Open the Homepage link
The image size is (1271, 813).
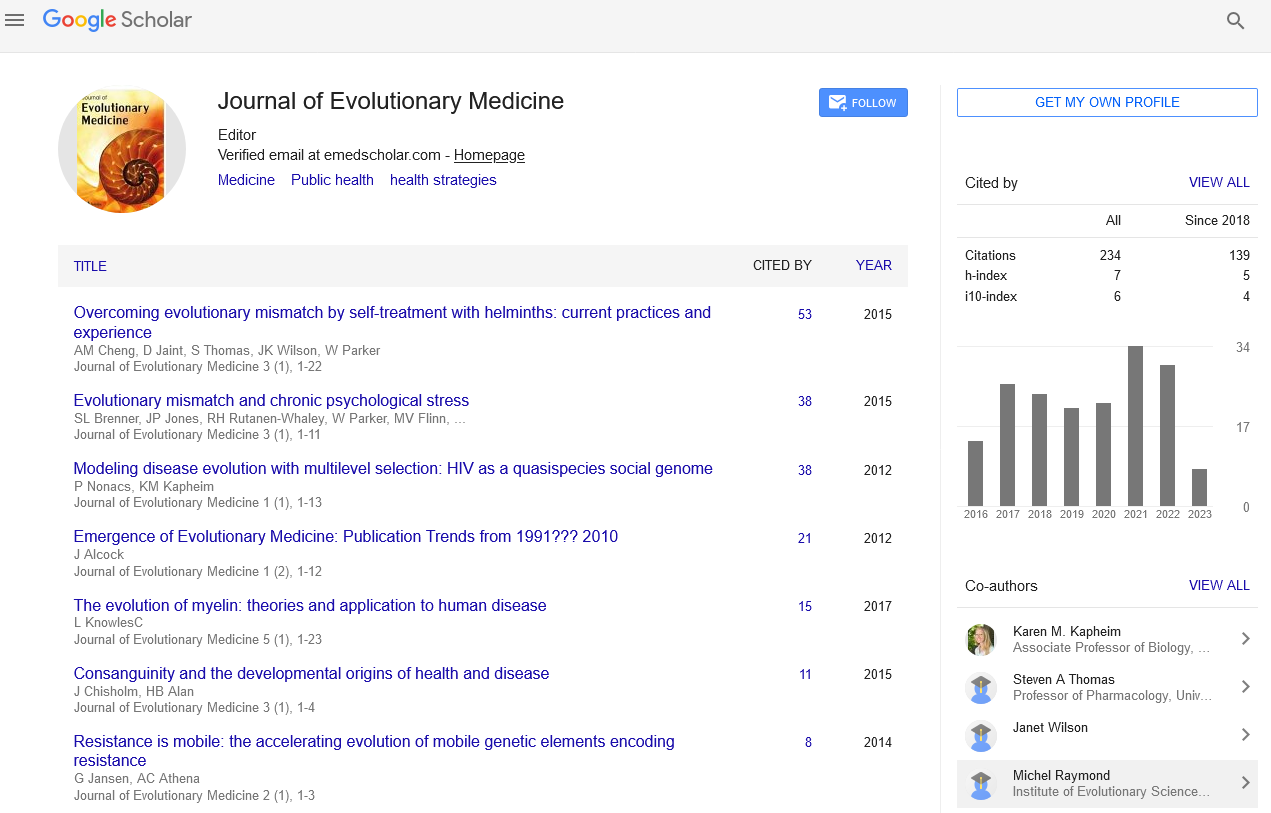[489, 155]
